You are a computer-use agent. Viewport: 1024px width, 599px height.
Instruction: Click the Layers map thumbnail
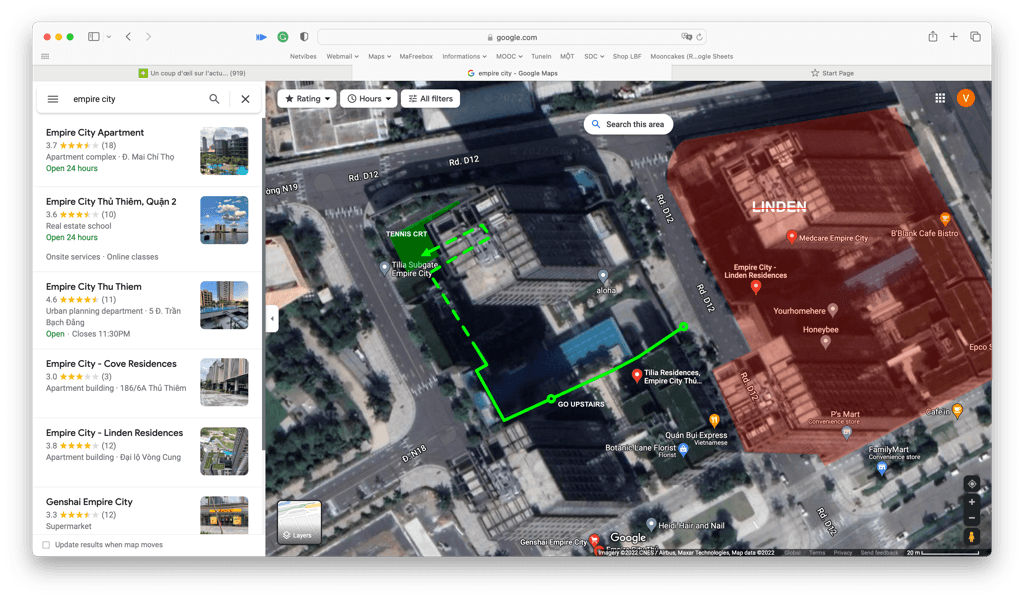pos(299,521)
